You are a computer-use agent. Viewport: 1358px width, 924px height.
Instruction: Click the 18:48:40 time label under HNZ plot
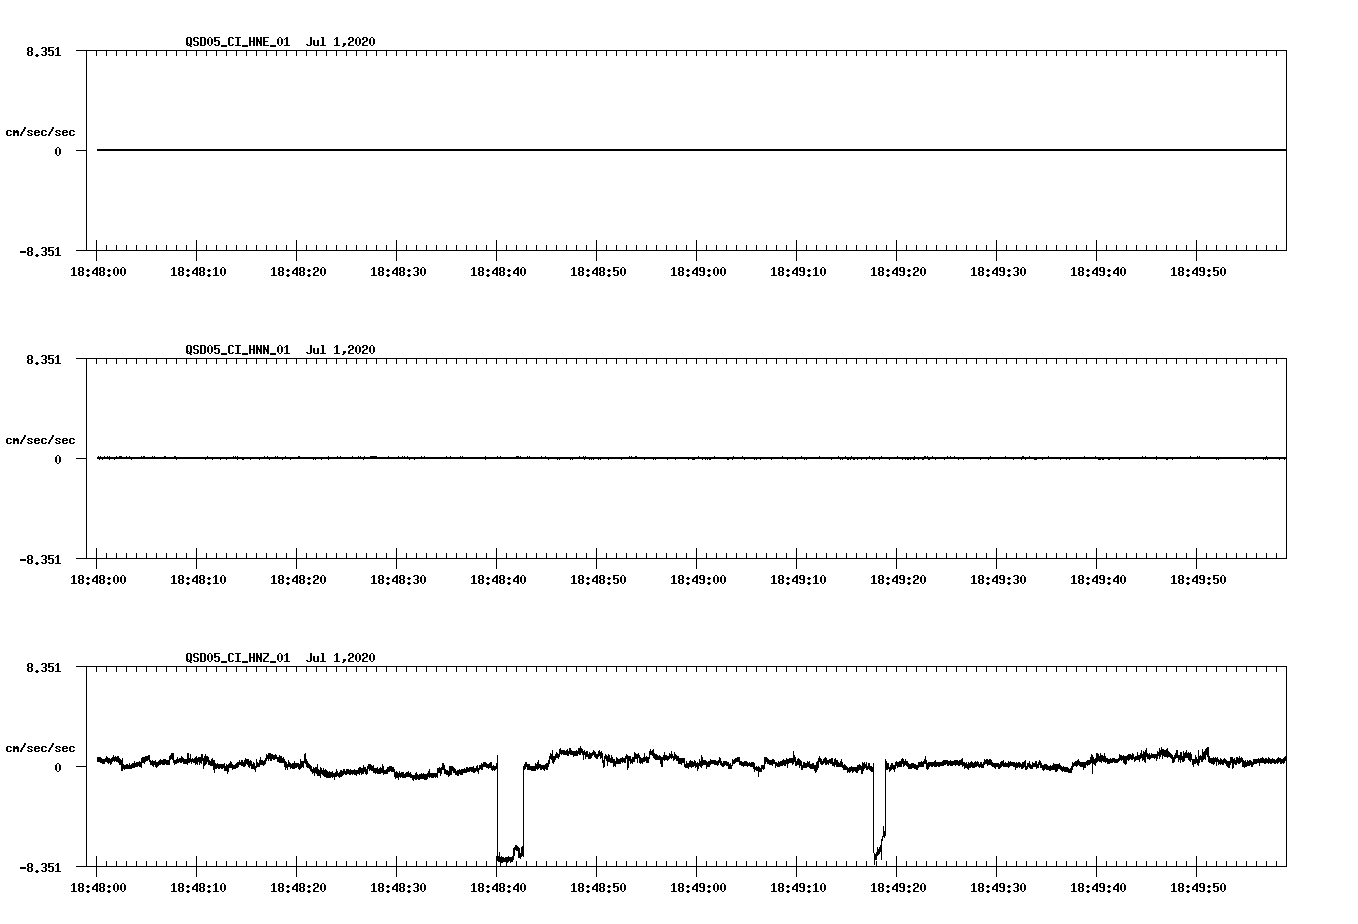click(x=498, y=888)
